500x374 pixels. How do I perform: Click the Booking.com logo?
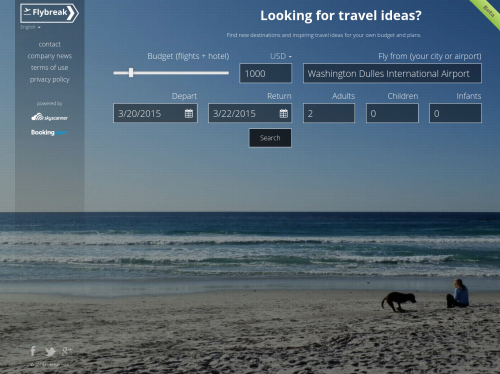coord(50,133)
